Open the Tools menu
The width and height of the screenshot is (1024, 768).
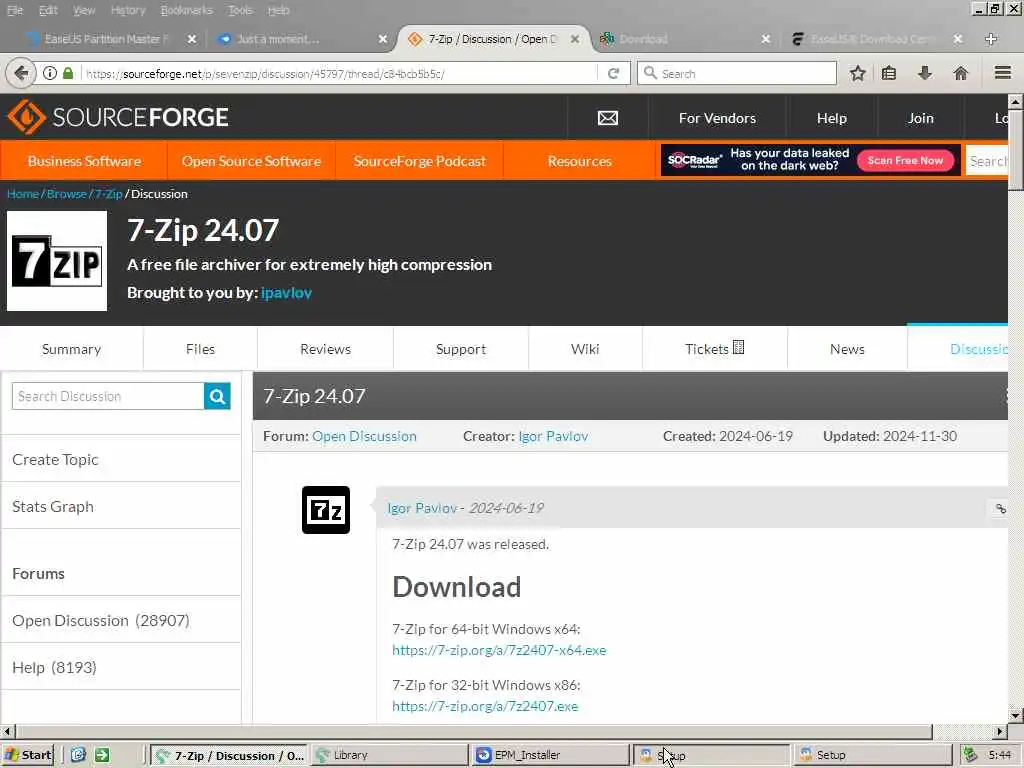[240, 10]
